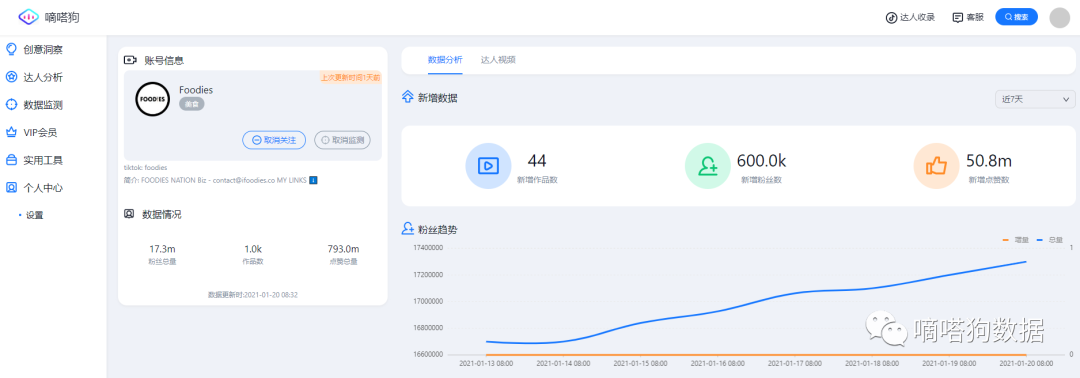Screen dimensions: 1080x378
Task: Click the user avatar circle
Action: coord(1059,18)
